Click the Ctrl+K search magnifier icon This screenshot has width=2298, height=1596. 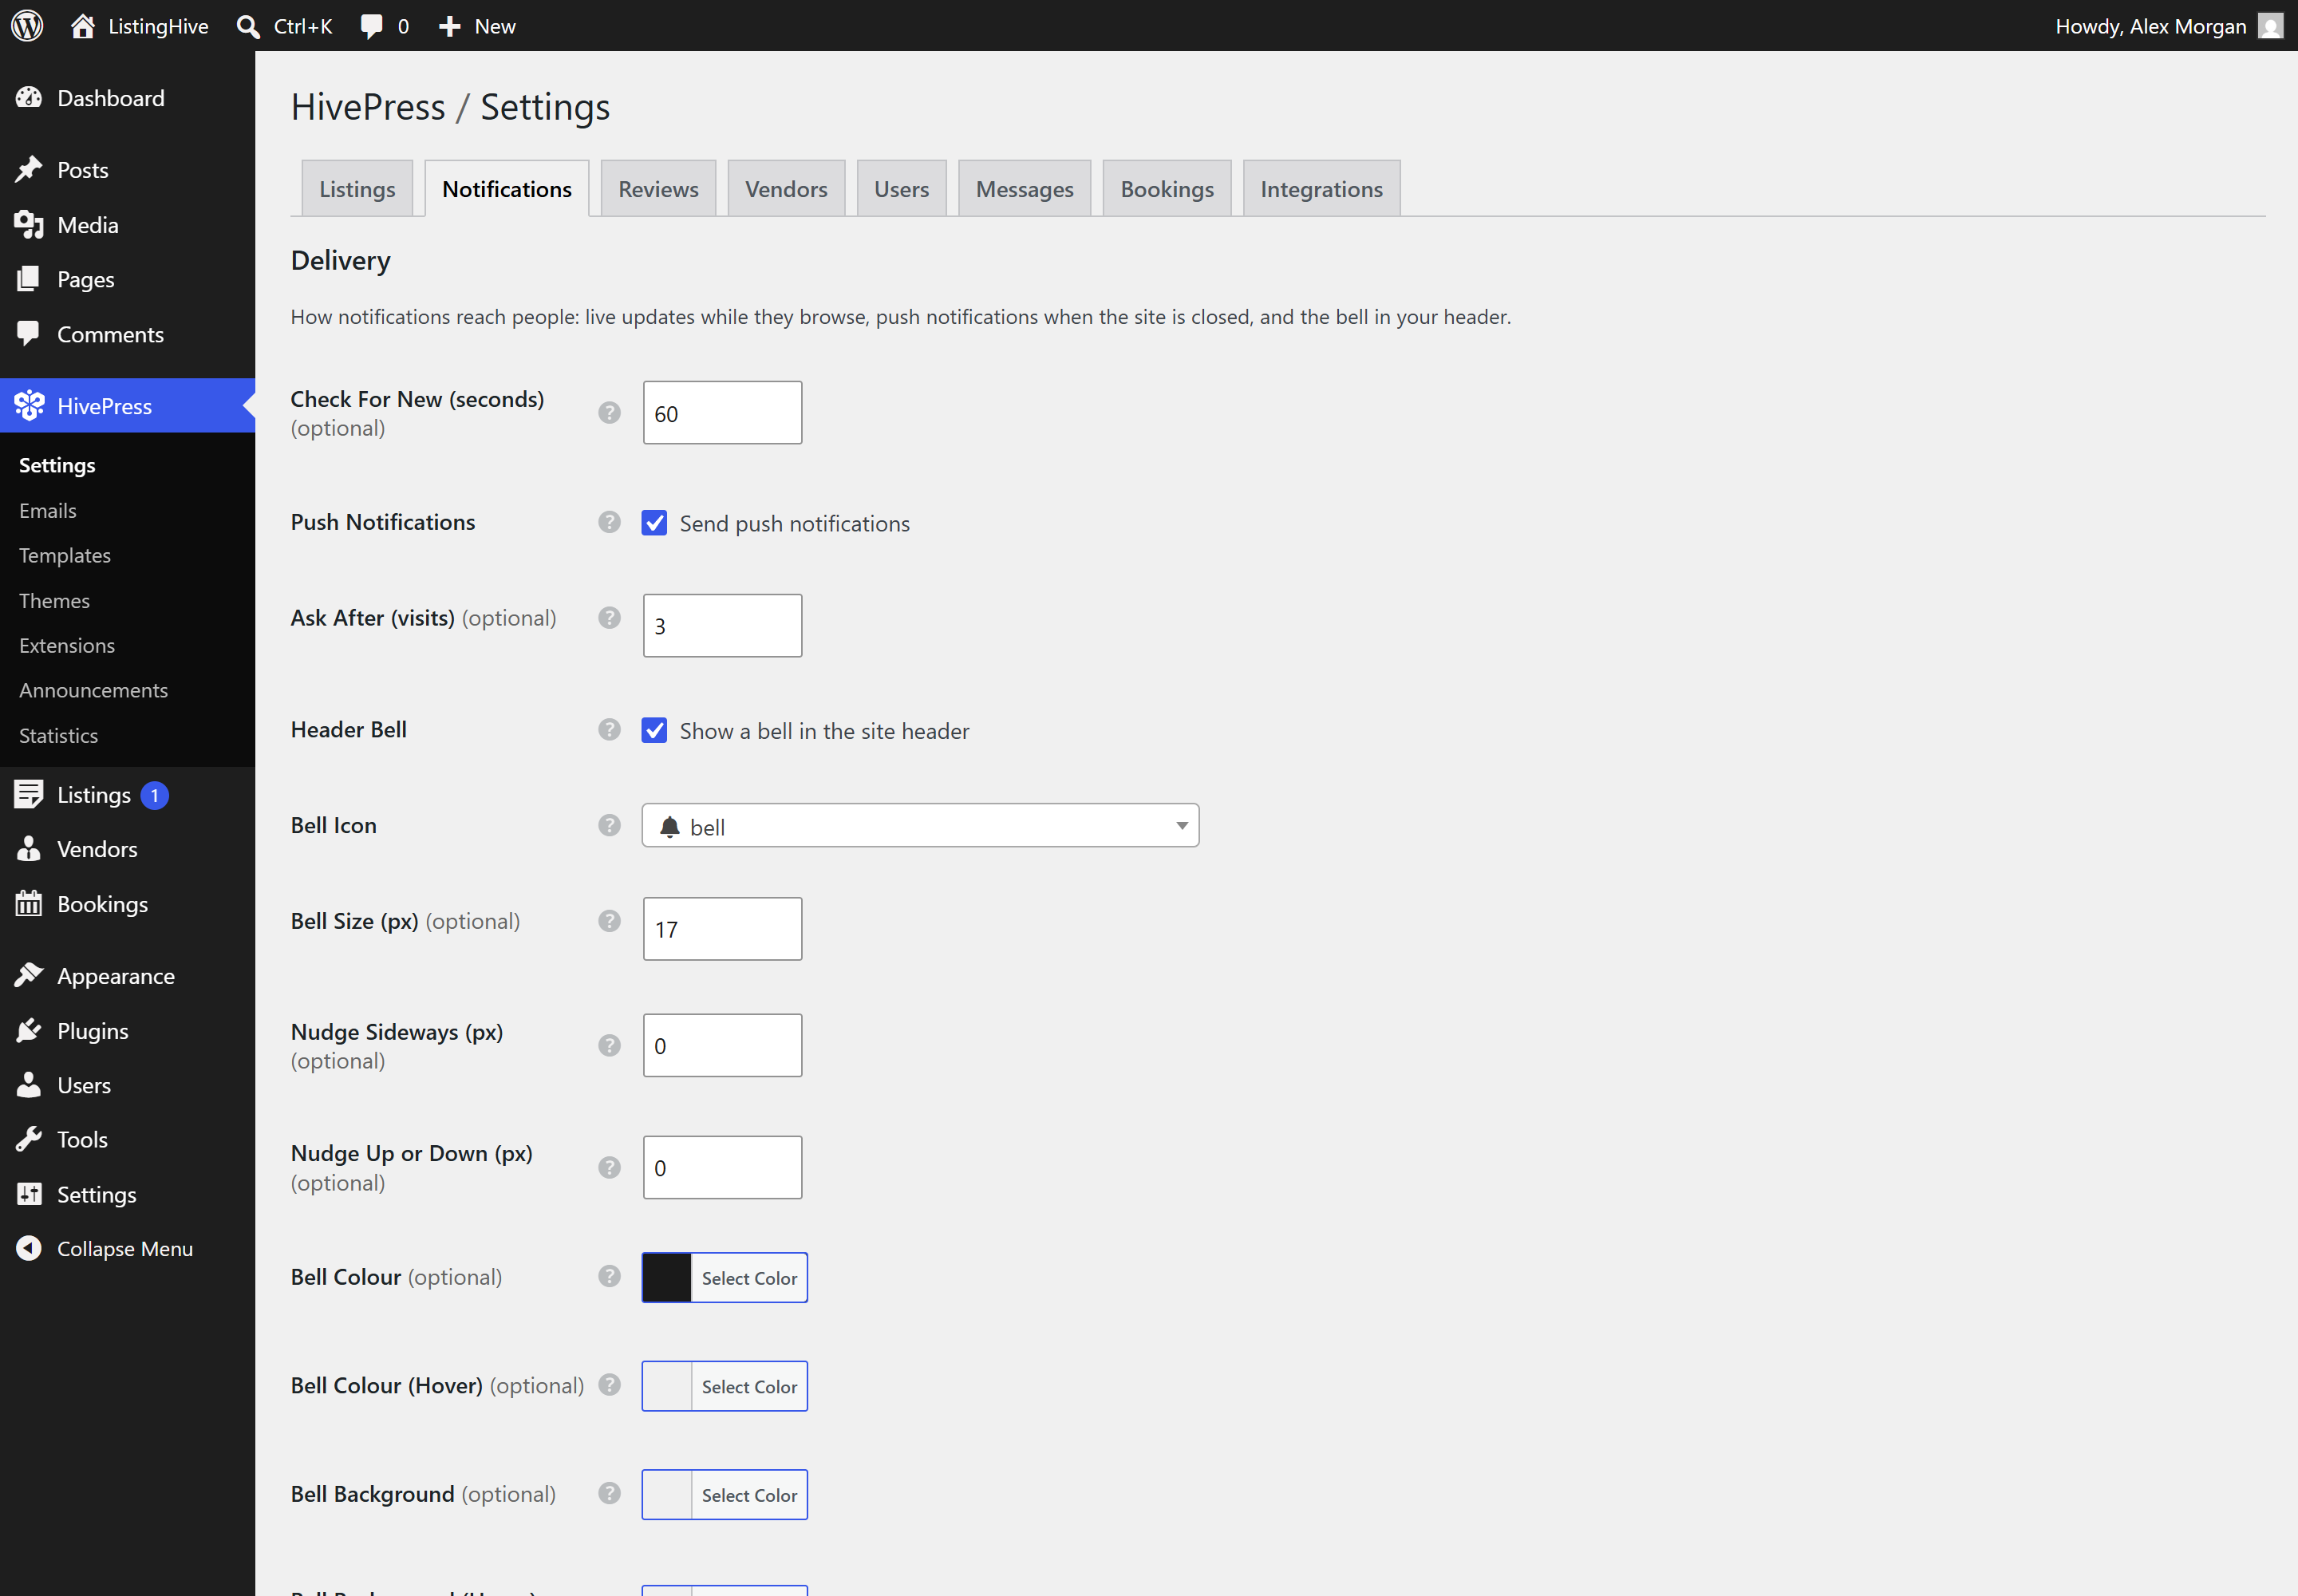click(248, 26)
